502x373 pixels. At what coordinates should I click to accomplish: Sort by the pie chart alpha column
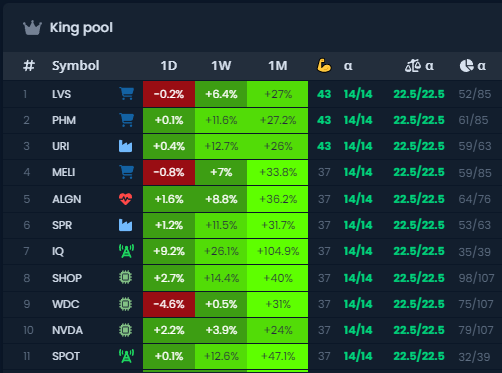coord(473,66)
